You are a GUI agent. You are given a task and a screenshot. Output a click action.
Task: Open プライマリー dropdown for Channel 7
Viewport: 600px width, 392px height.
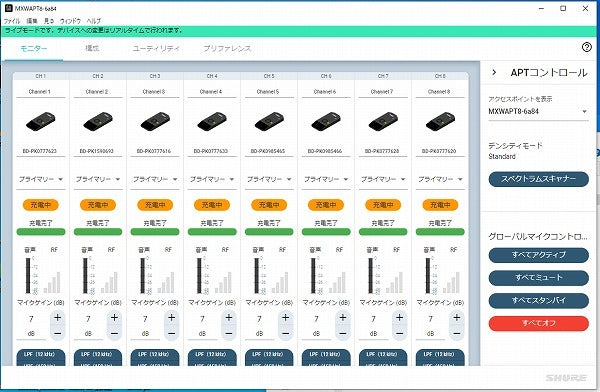click(383, 179)
